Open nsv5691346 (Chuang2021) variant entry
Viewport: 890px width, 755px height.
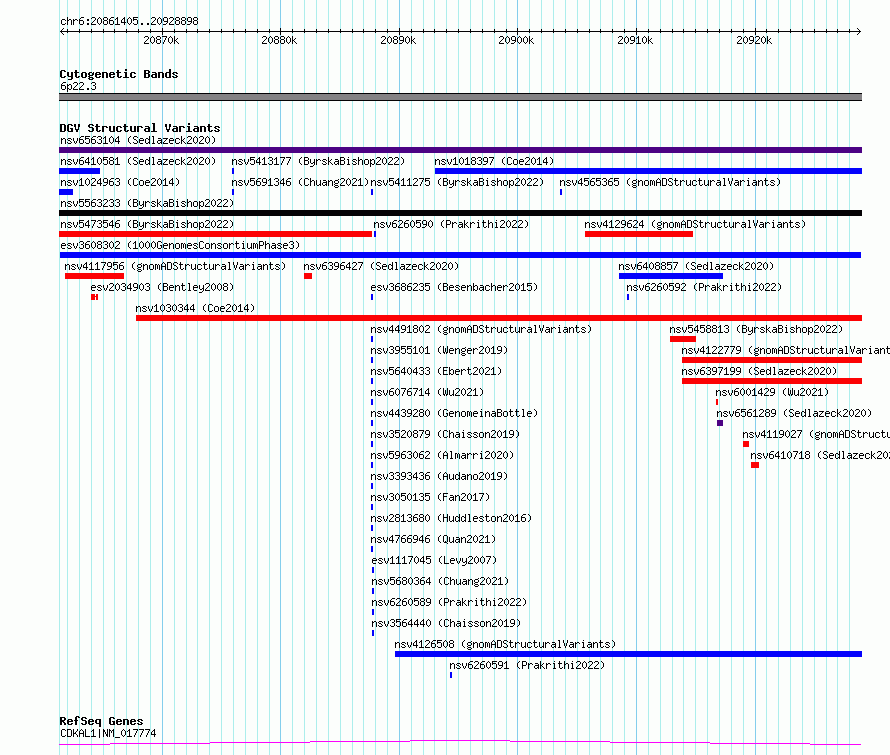(300, 182)
